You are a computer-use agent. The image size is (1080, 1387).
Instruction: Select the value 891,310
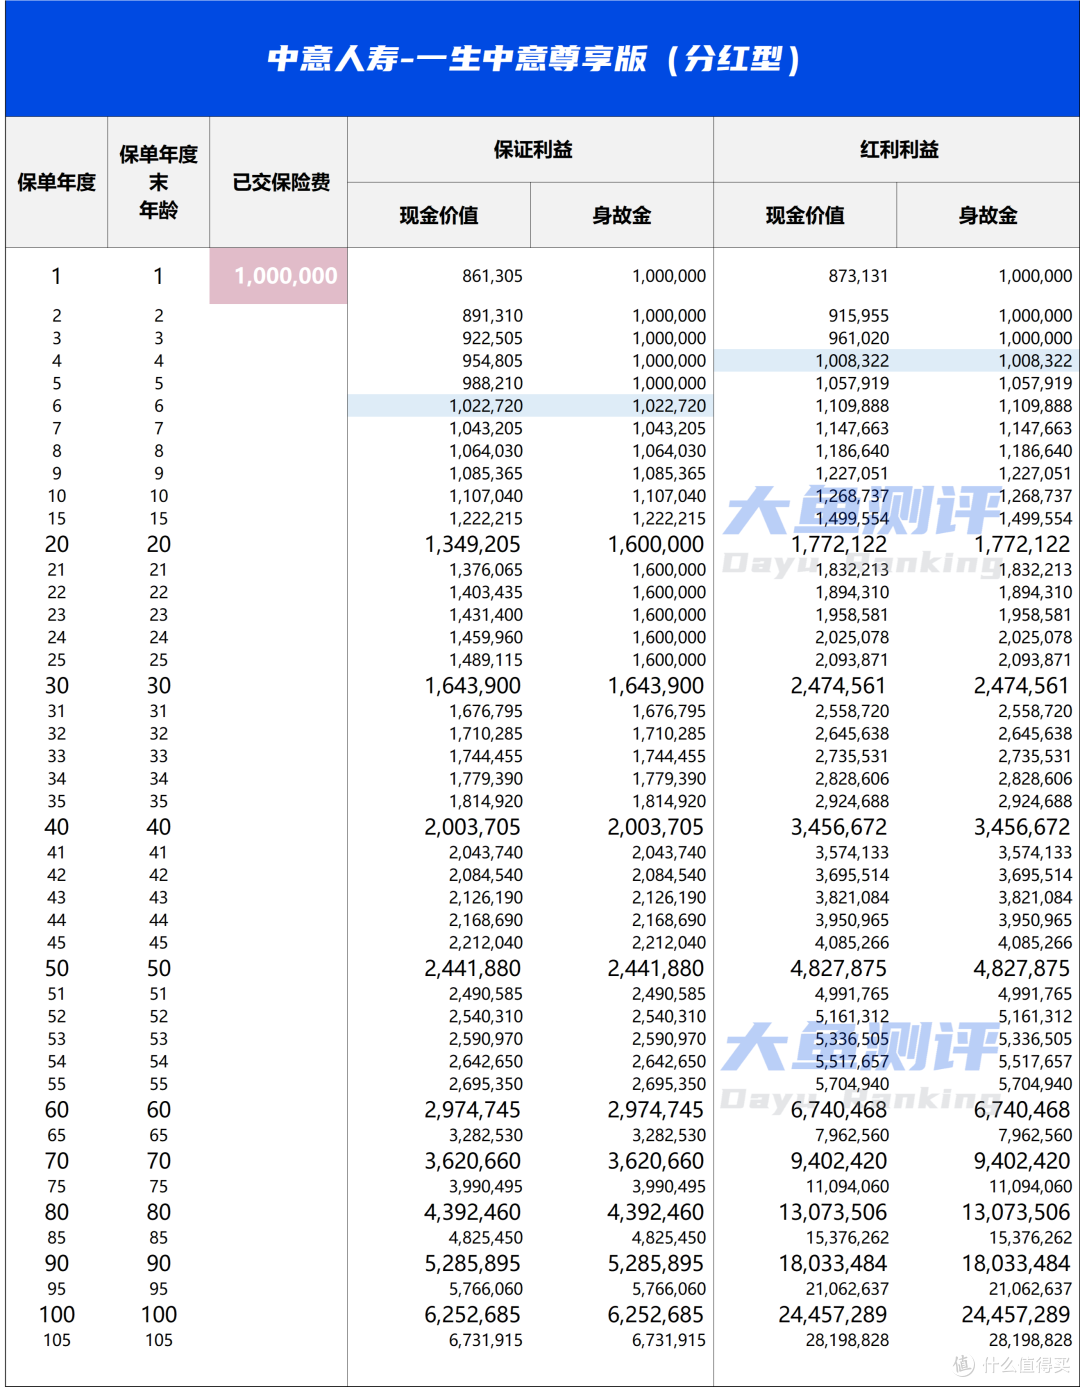[492, 316]
